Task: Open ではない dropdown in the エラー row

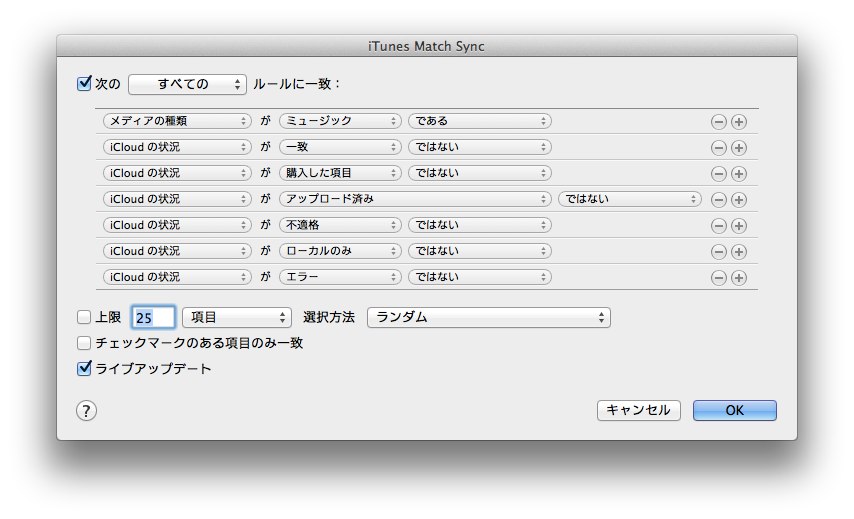Action: click(x=480, y=277)
